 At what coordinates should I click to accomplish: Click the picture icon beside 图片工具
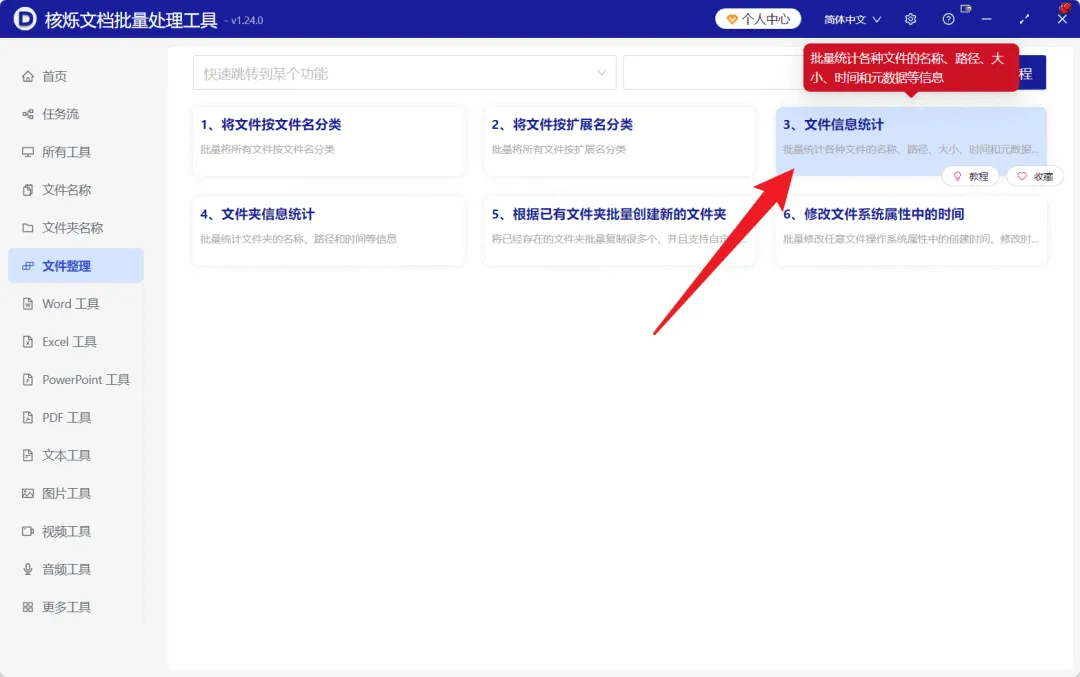[x=28, y=493]
